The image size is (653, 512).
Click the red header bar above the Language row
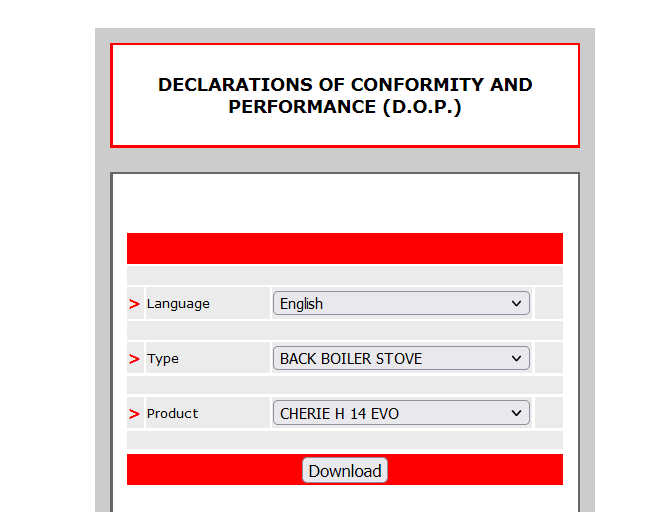coord(345,248)
